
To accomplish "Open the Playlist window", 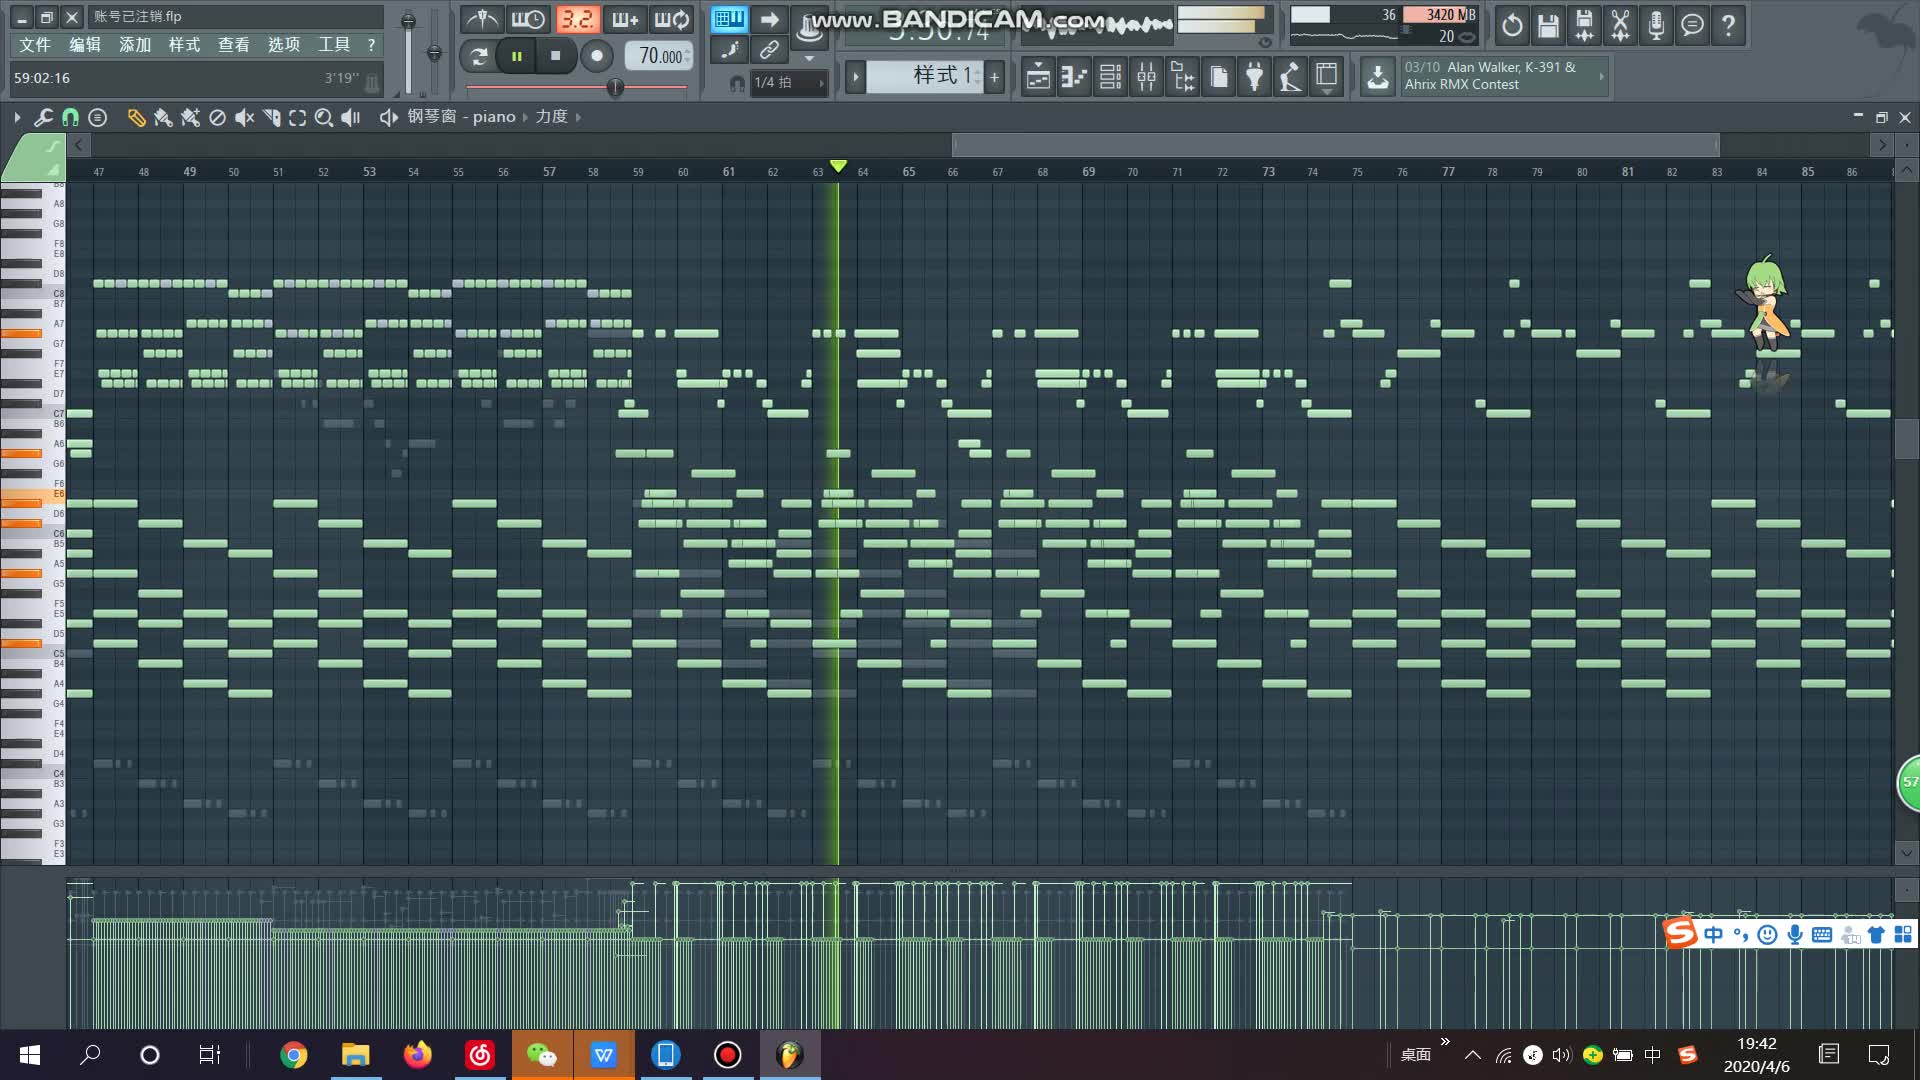I will [1038, 77].
